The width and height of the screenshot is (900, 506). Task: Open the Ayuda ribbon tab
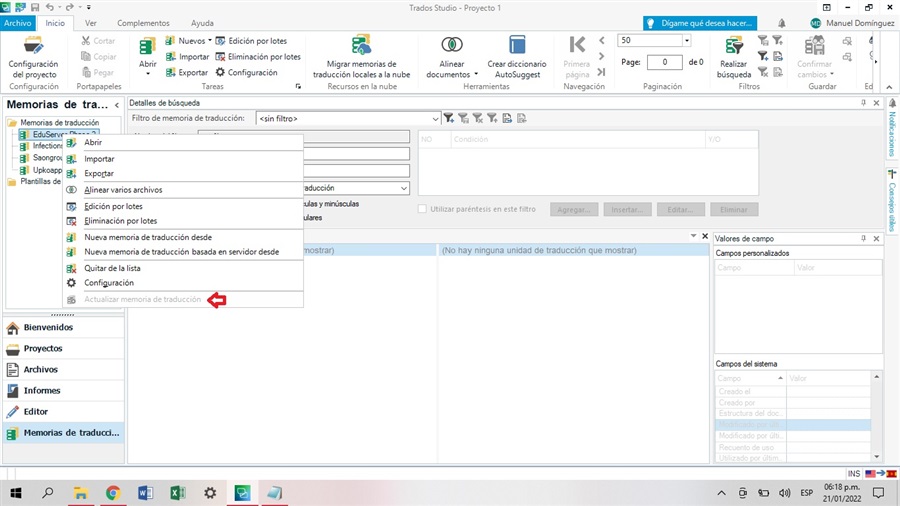pos(202,23)
